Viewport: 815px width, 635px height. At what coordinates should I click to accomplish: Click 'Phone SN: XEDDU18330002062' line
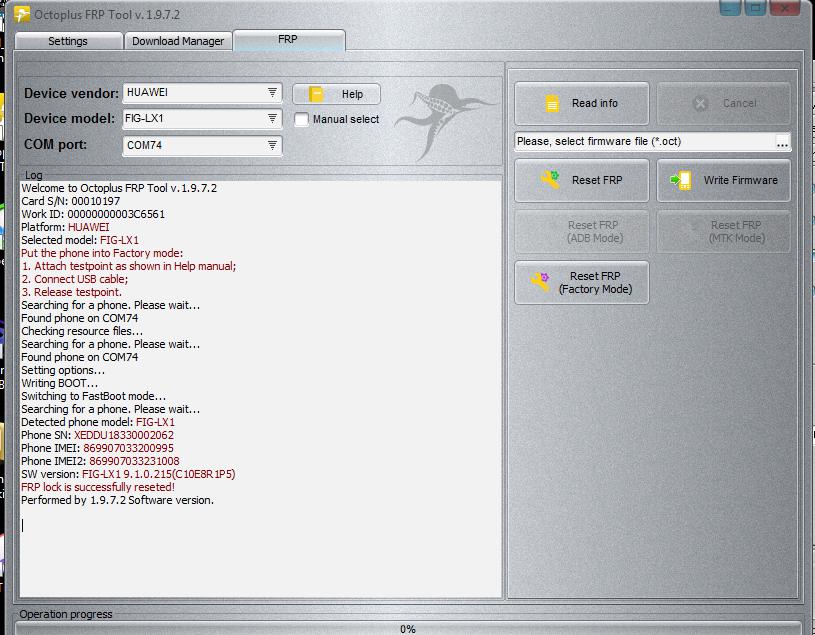[x=98, y=435]
